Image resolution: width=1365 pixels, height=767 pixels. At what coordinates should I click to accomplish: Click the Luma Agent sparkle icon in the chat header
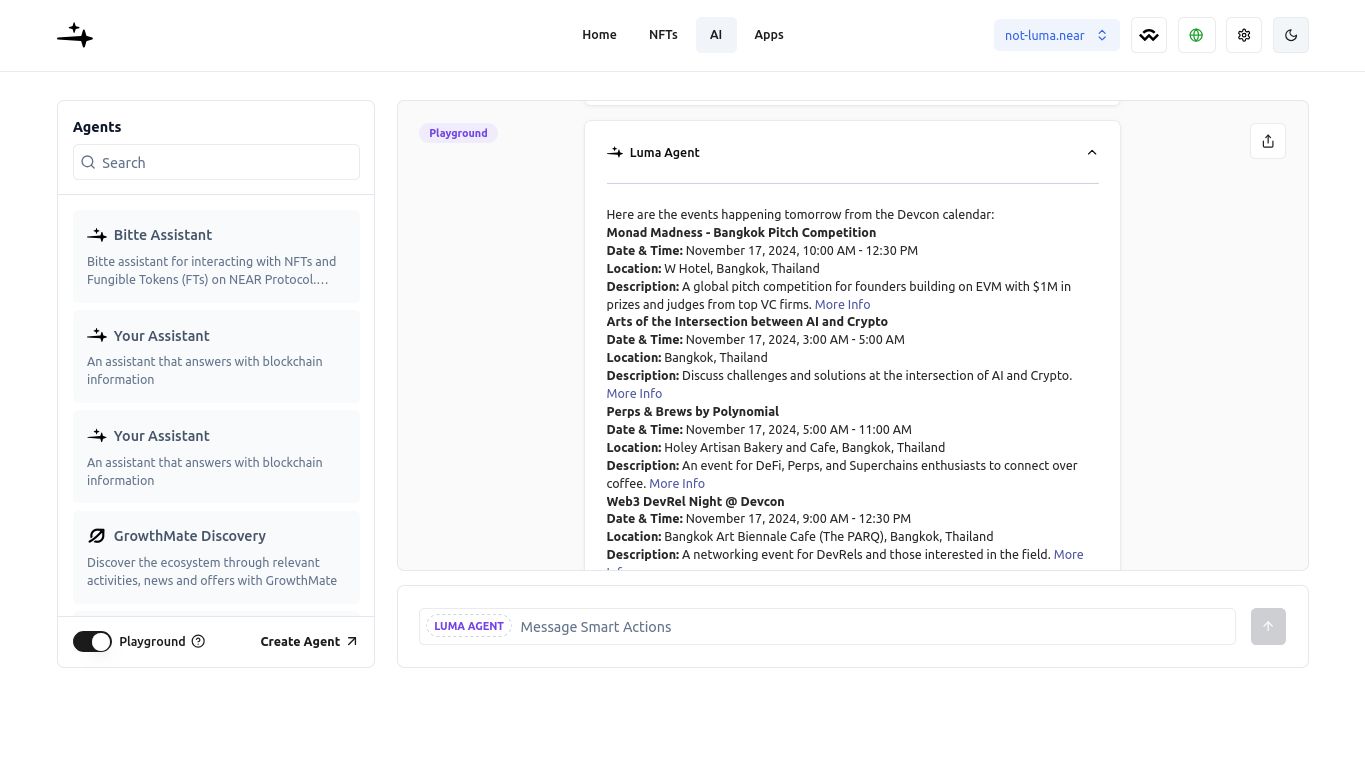pyautogui.click(x=615, y=152)
